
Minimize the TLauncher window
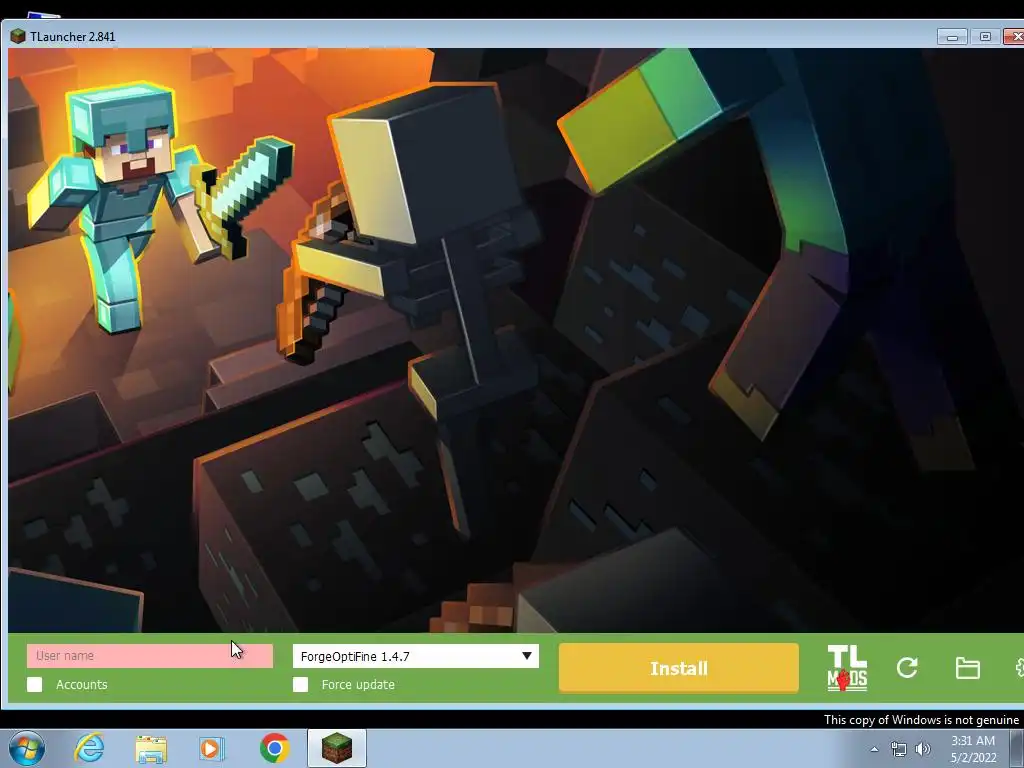point(952,37)
